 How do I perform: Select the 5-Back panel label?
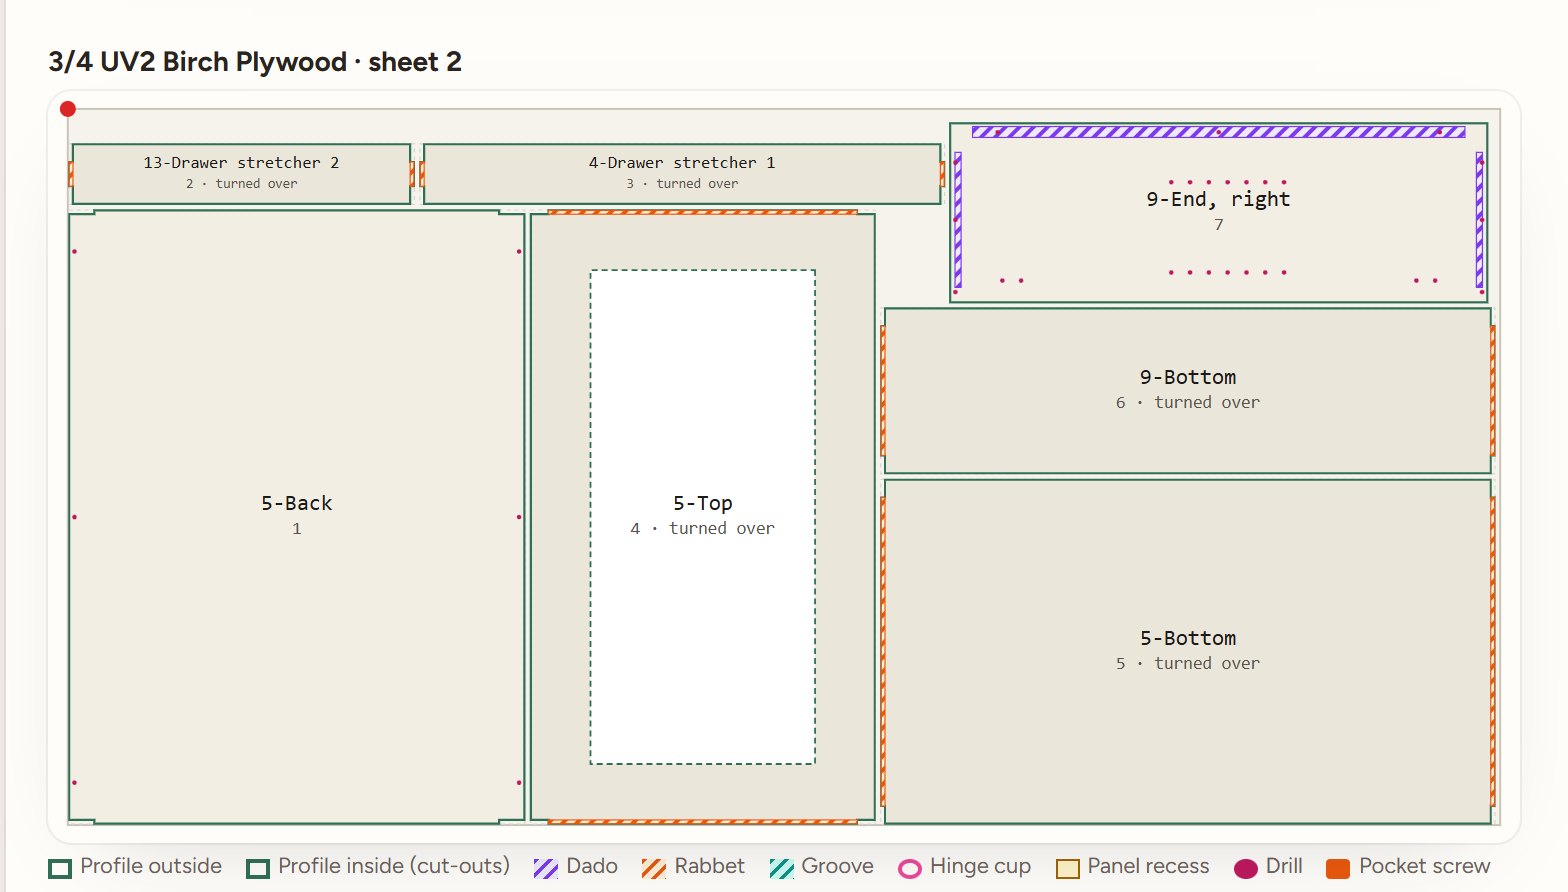tap(297, 503)
